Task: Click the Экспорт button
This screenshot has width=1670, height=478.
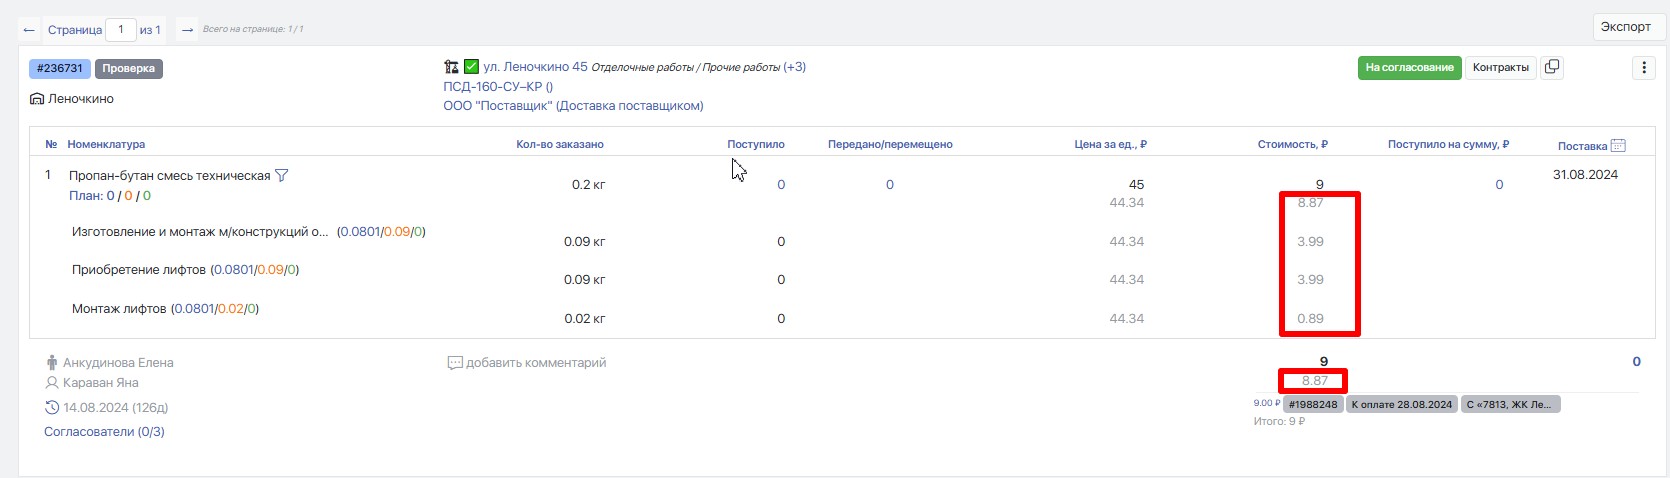Action: pyautogui.click(x=1625, y=27)
